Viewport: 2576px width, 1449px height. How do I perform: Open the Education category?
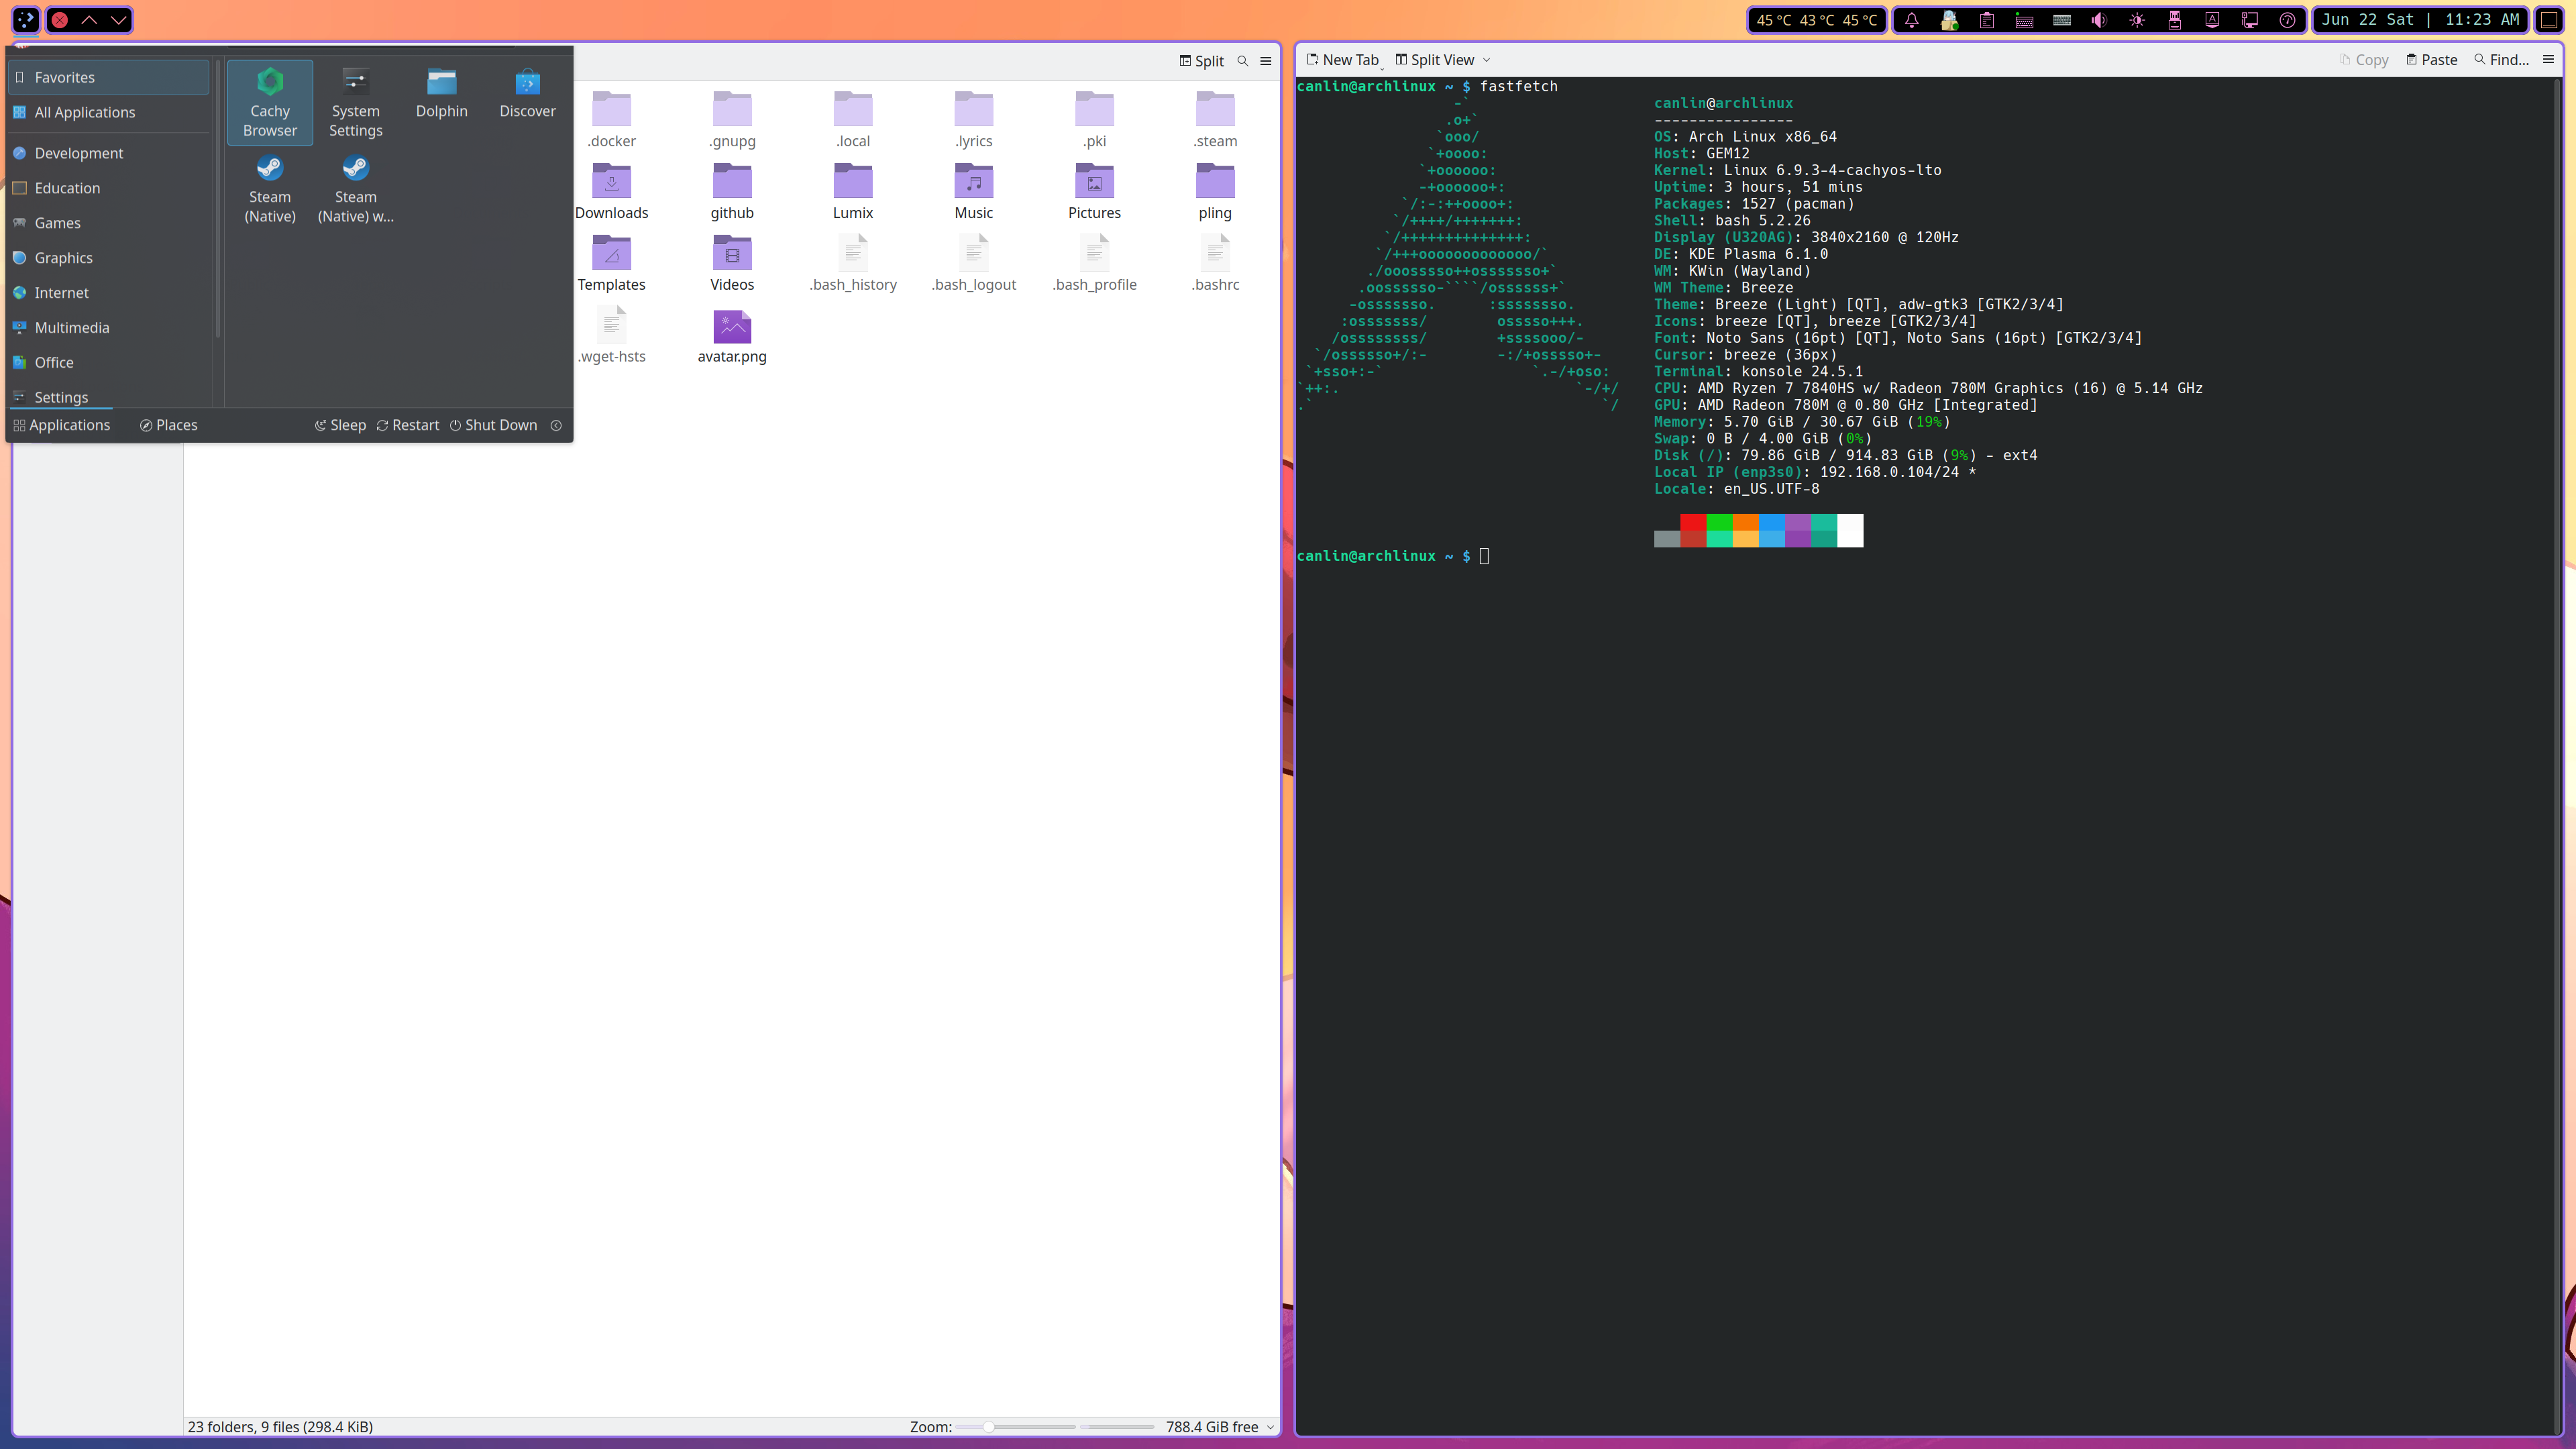coord(109,188)
